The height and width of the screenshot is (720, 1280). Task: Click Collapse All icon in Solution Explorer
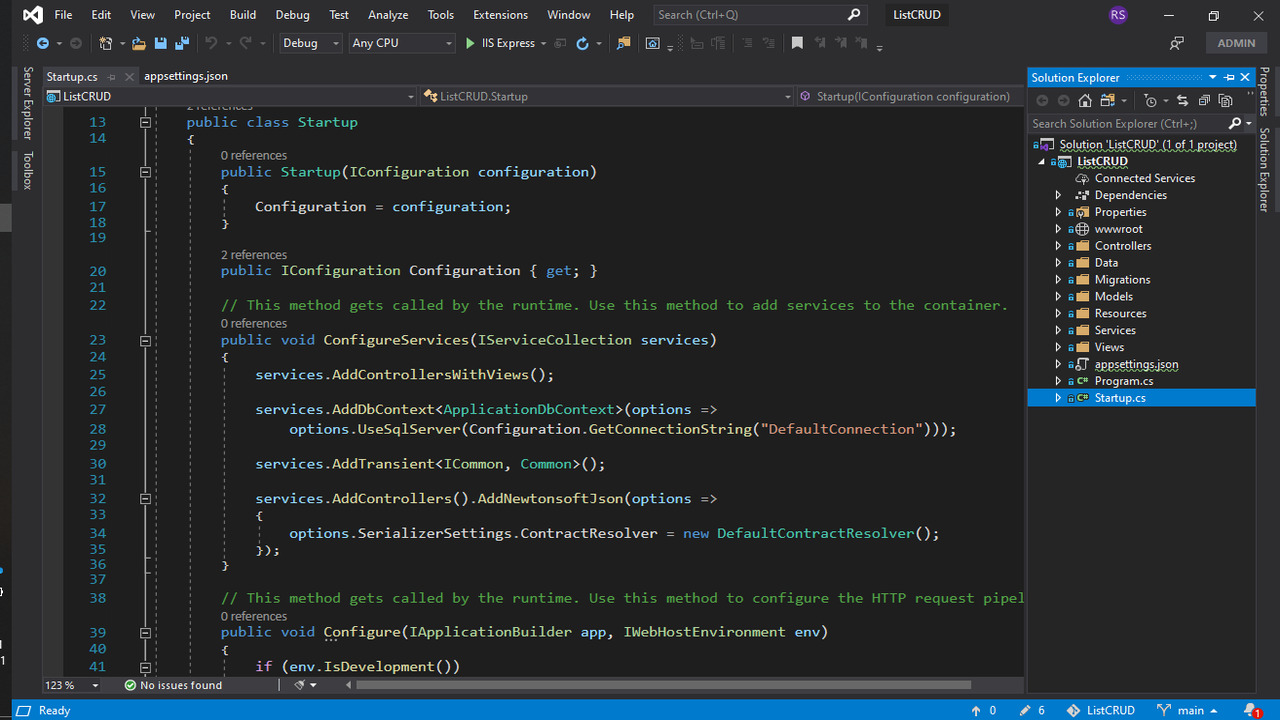tap(1204, 101)
